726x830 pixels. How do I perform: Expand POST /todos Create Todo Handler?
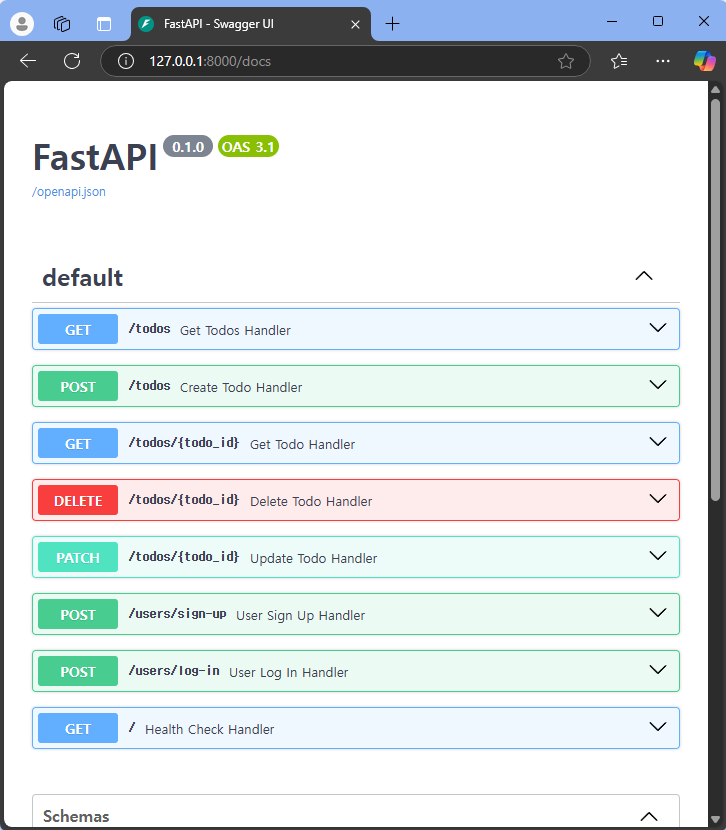pyautogui.click(x=356, y=386)
